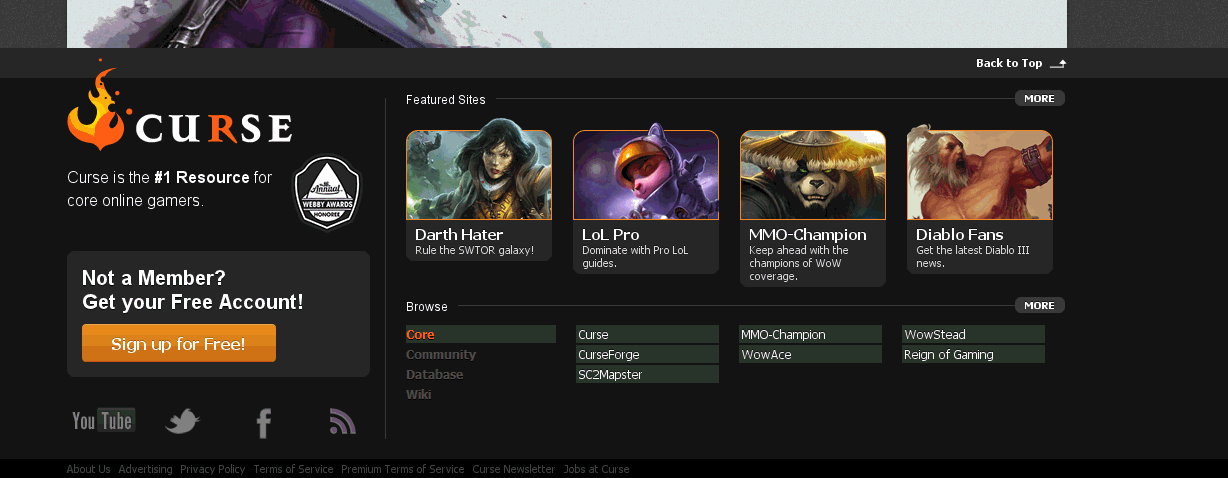This screenshot has width=1228, height=478.
Task: Open the Curse Facebook icon
Action: pyautogui.click(x=263, y=423)
